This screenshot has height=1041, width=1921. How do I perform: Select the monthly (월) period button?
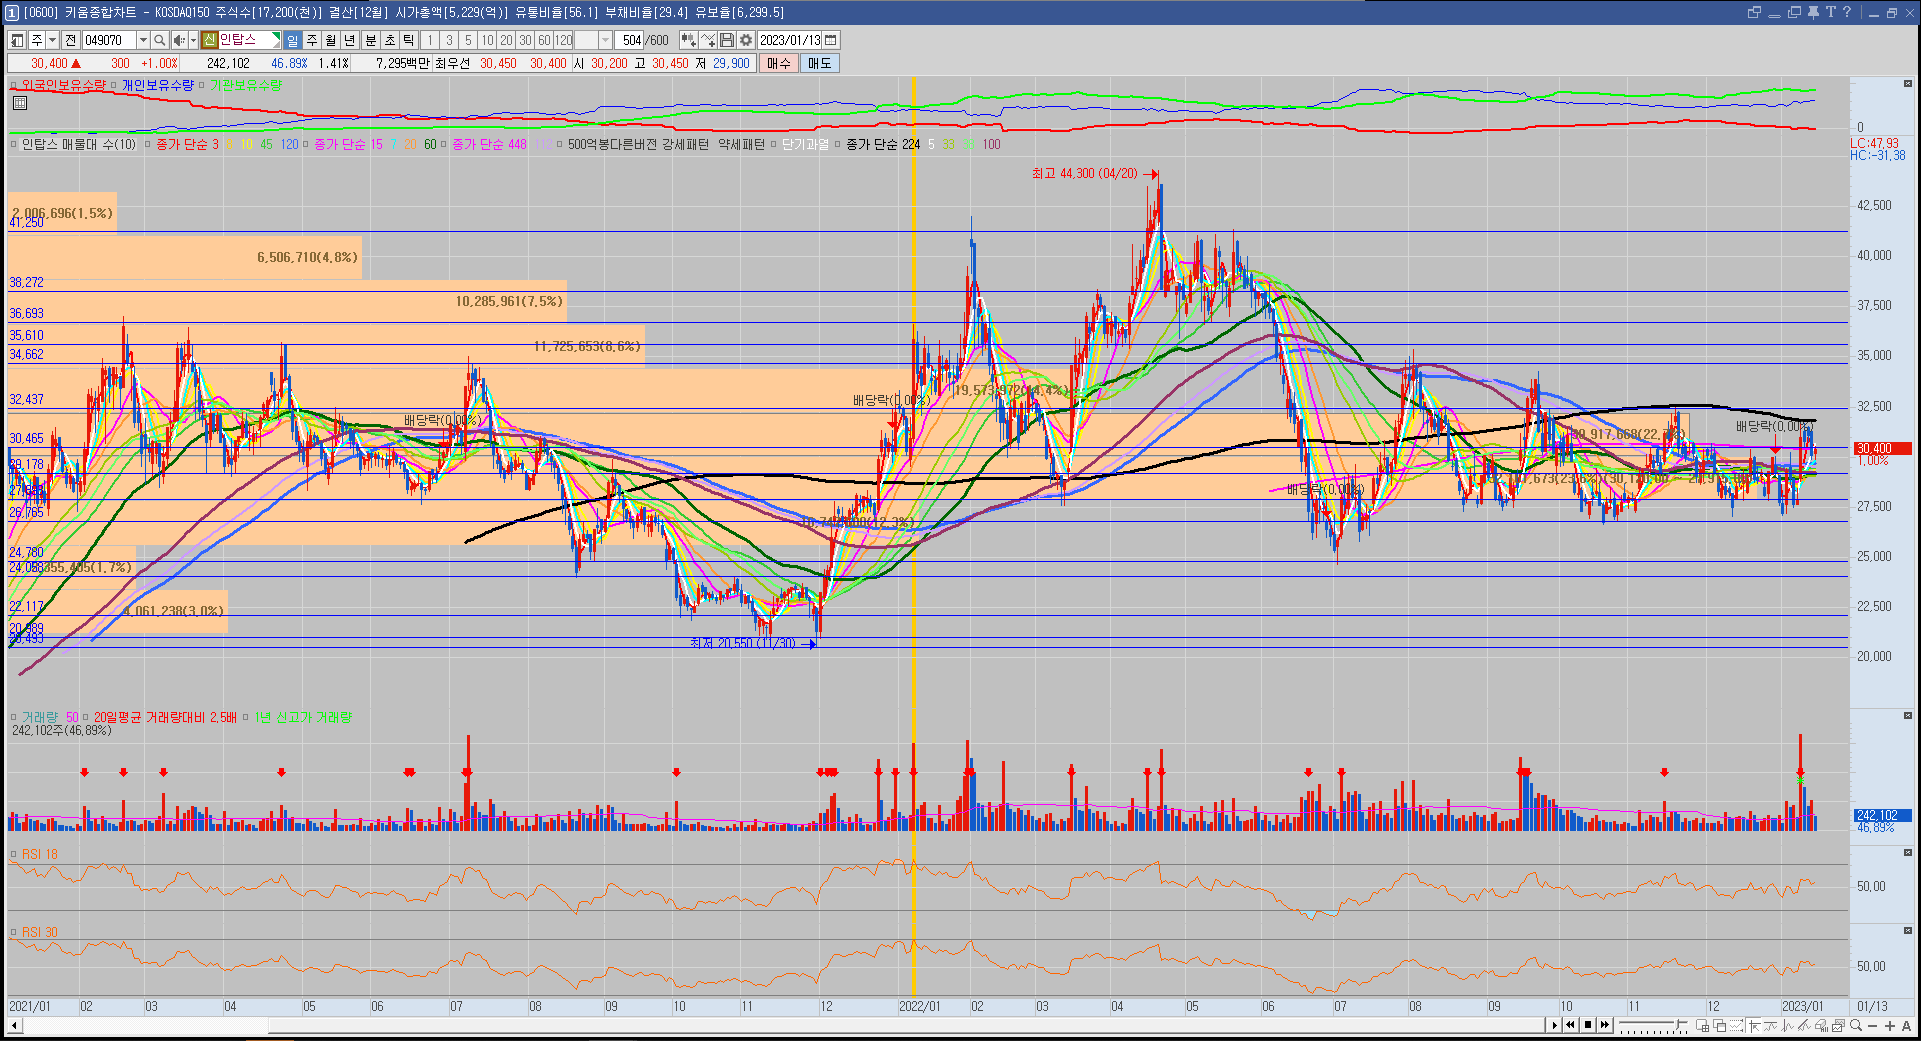pyautogui.click(x=330, y=40)
